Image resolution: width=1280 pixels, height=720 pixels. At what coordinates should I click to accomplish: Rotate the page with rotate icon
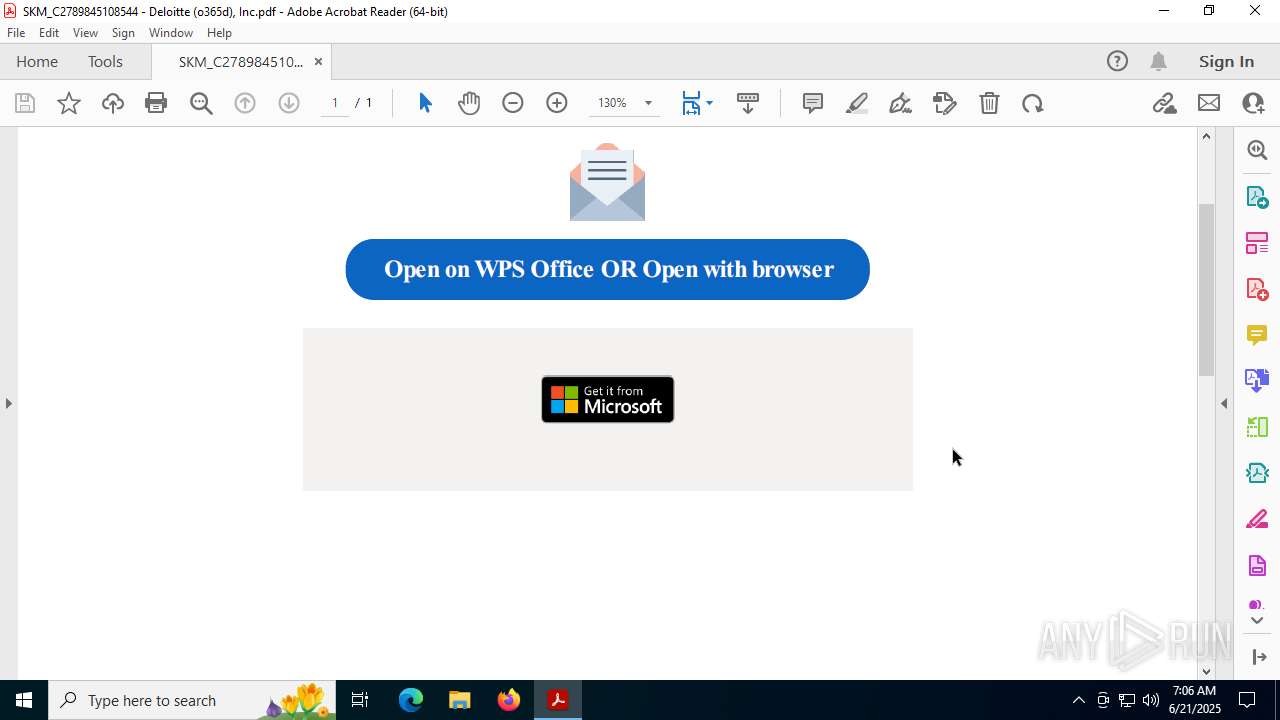tap(1033, 103)
